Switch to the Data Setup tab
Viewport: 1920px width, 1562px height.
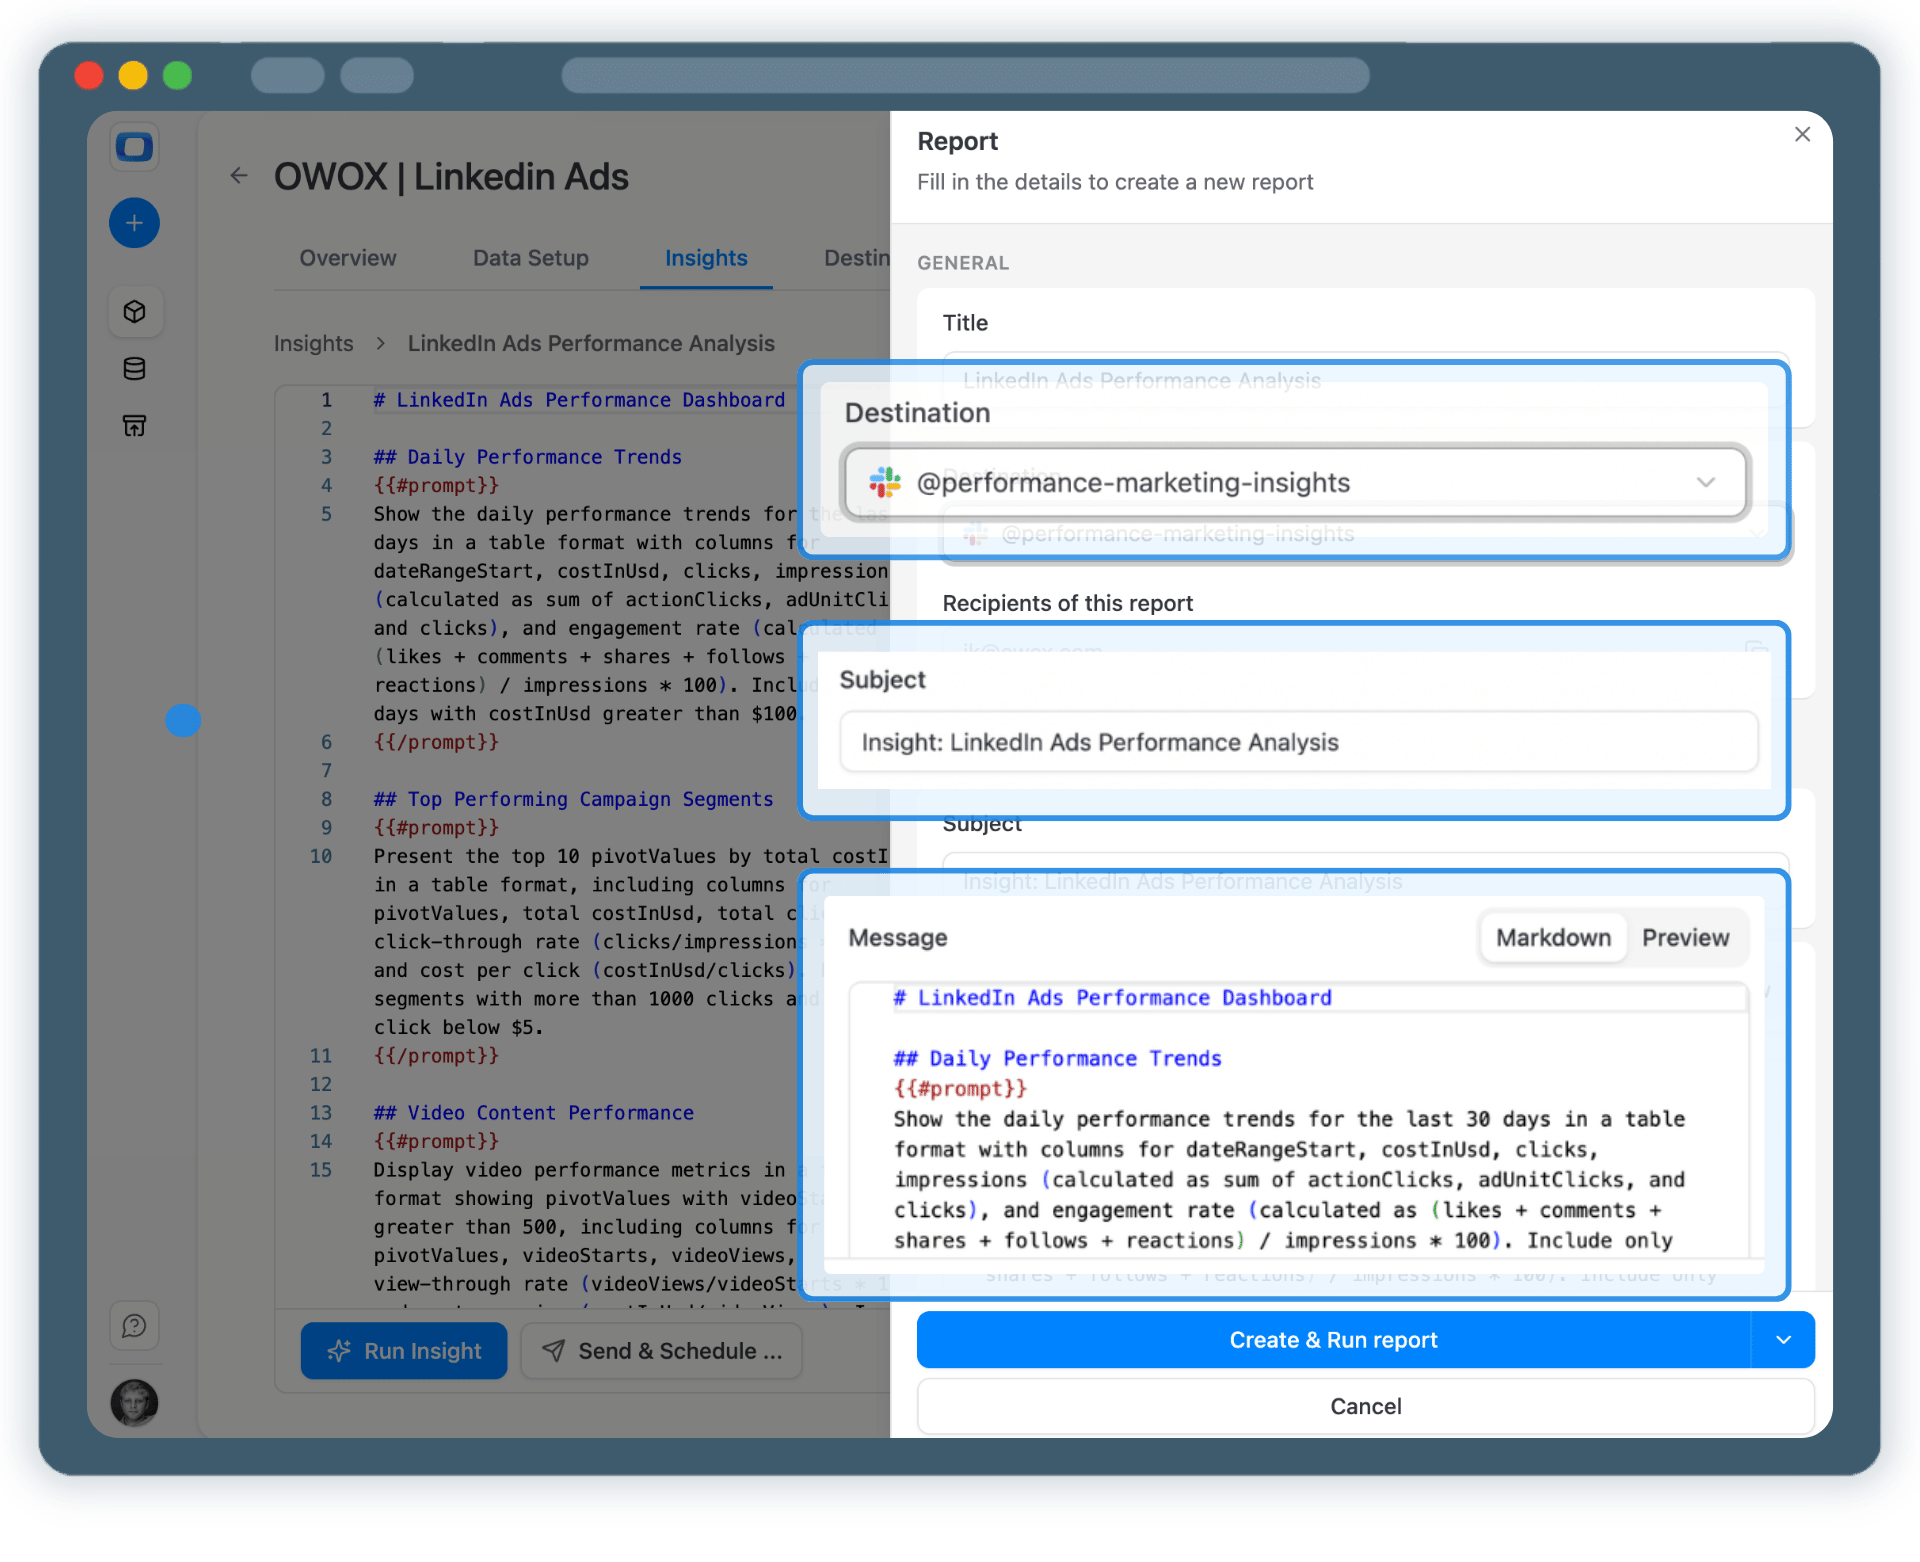[x=530, y=258]
